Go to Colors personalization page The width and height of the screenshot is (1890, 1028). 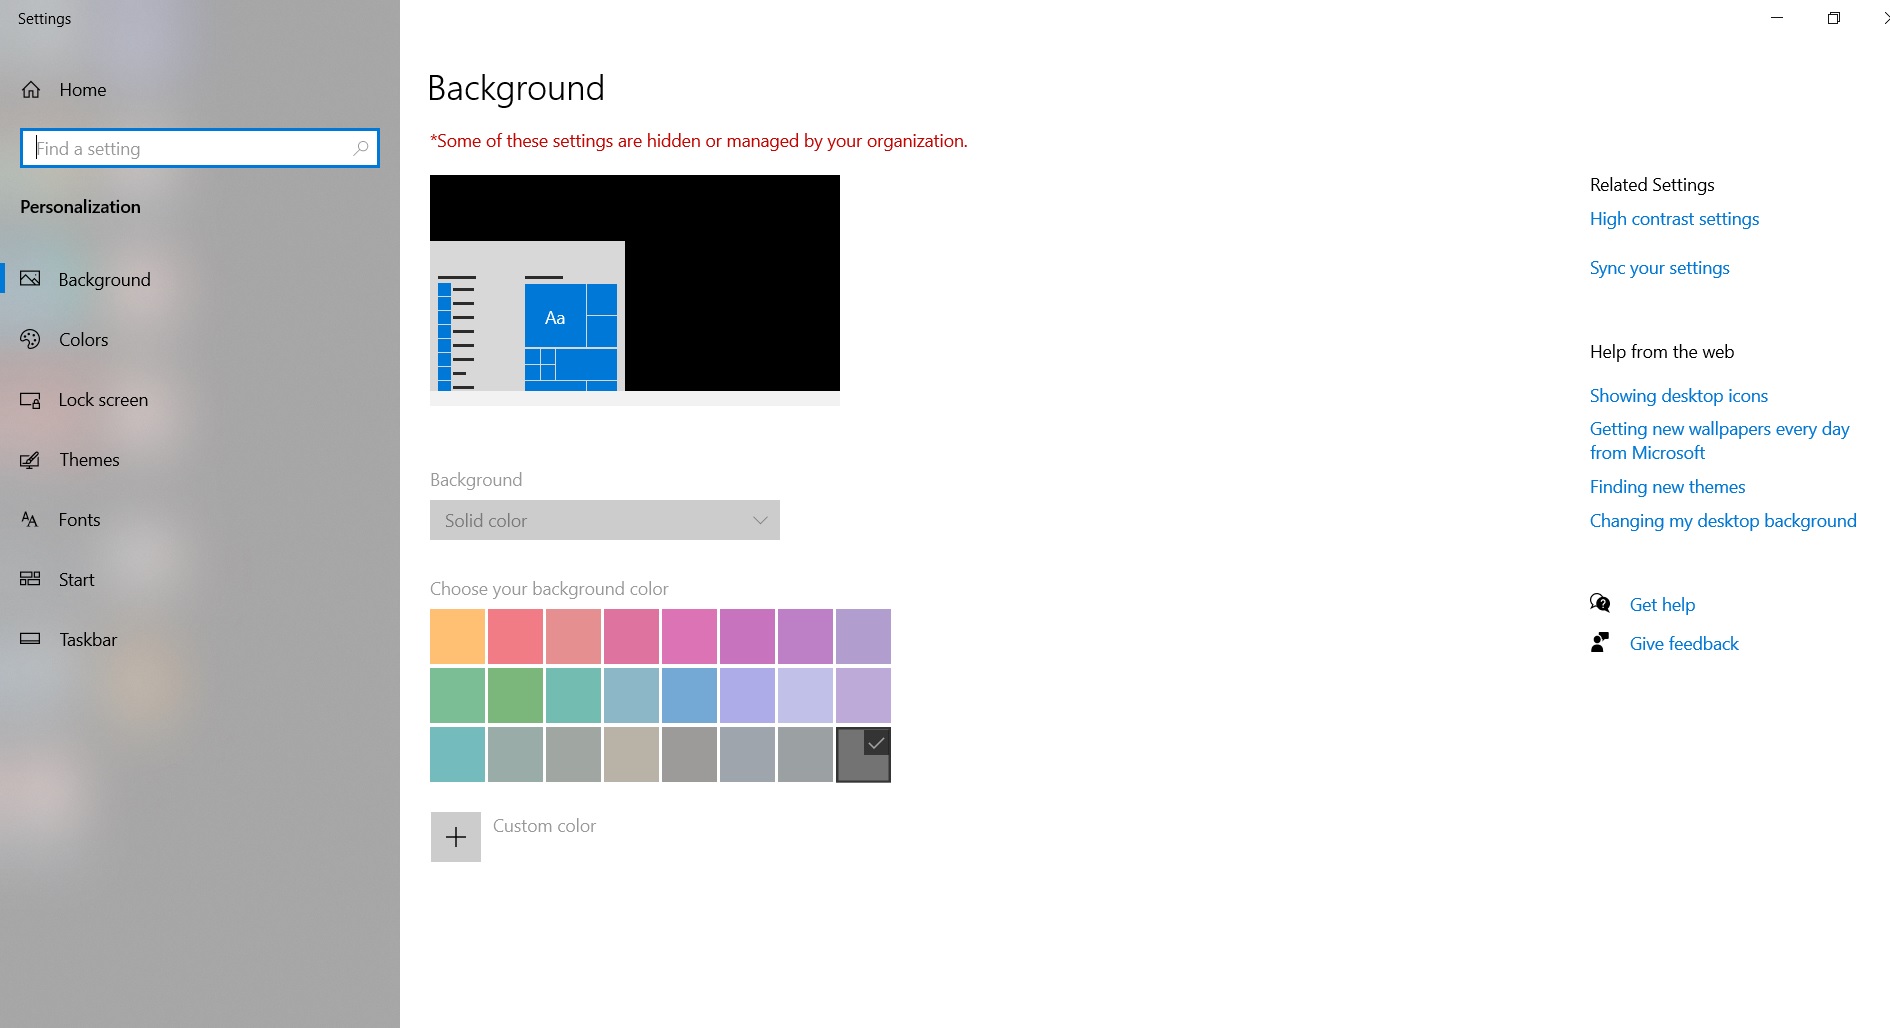[200, 339]
